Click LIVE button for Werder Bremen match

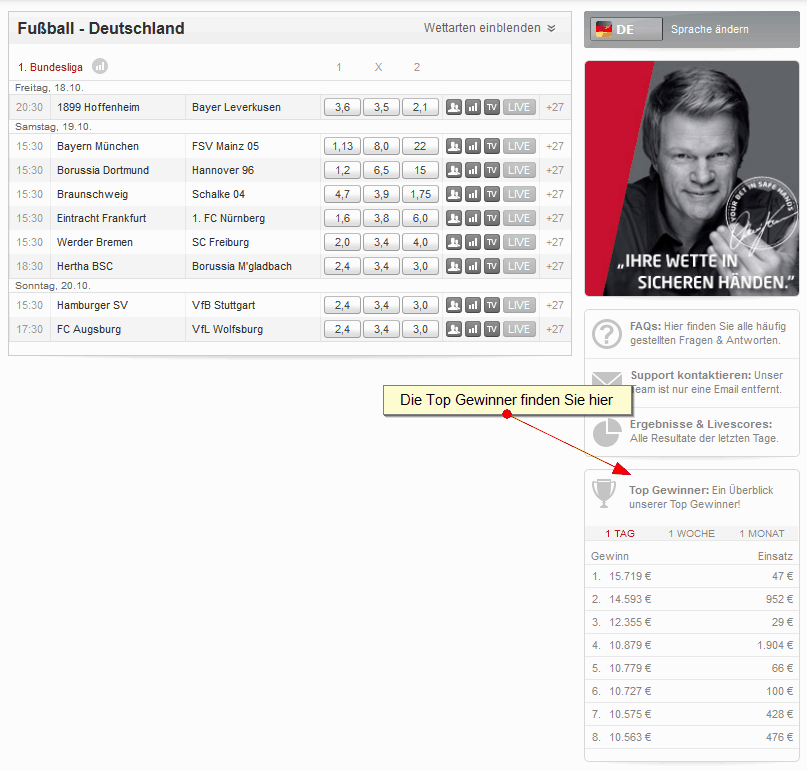pos(519,242)
